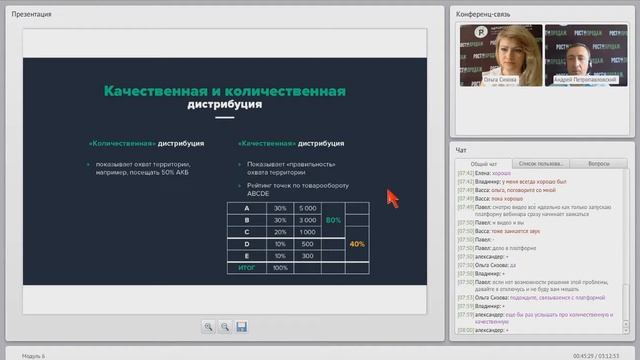Click Васса's message тоже заикается звук
This screenshot has width=640, height=360.
point(516,231)
